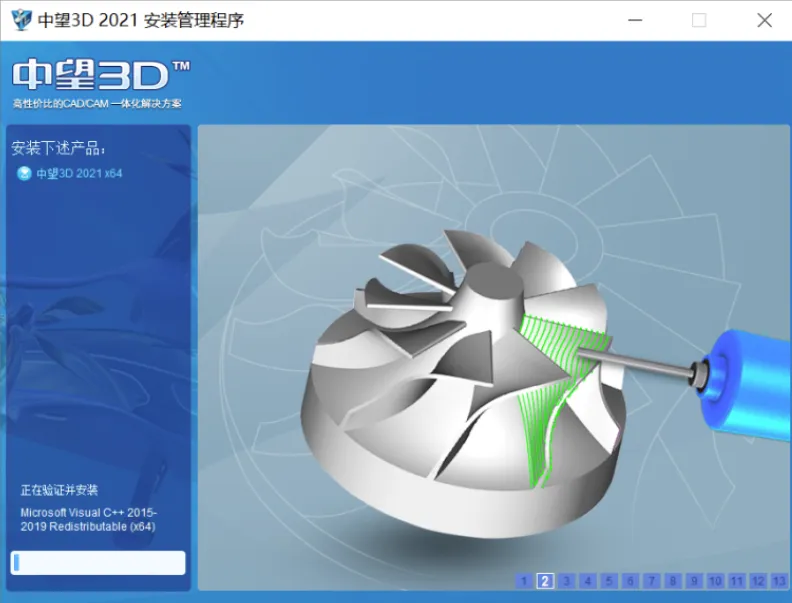
Task: Click the 安装下述产品 heading
Action: [x=58, y=148]
